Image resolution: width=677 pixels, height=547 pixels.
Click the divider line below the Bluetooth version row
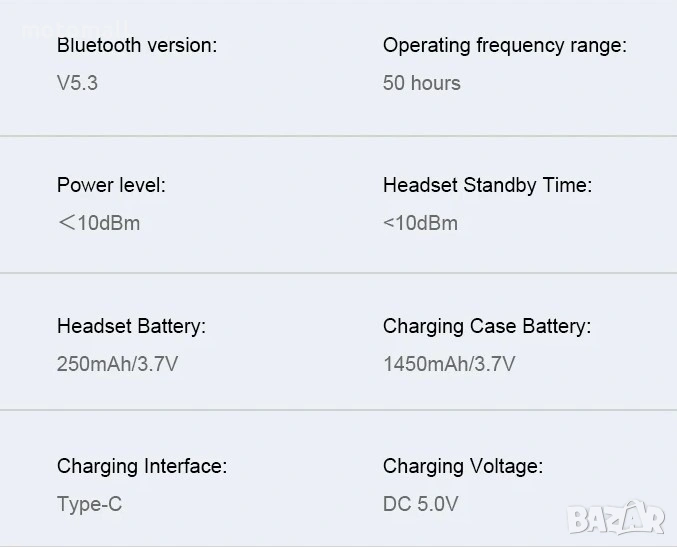pos(338,136)
